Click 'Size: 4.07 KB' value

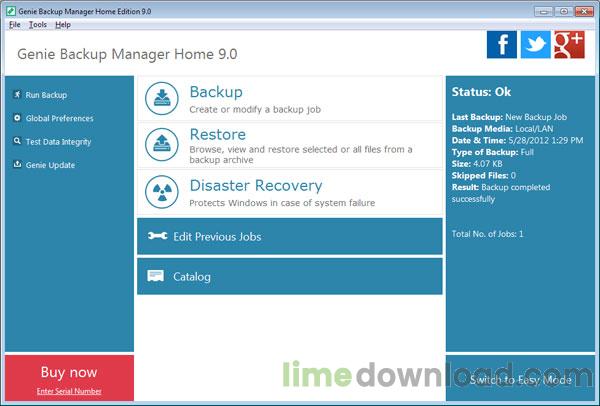pos(477,164)
